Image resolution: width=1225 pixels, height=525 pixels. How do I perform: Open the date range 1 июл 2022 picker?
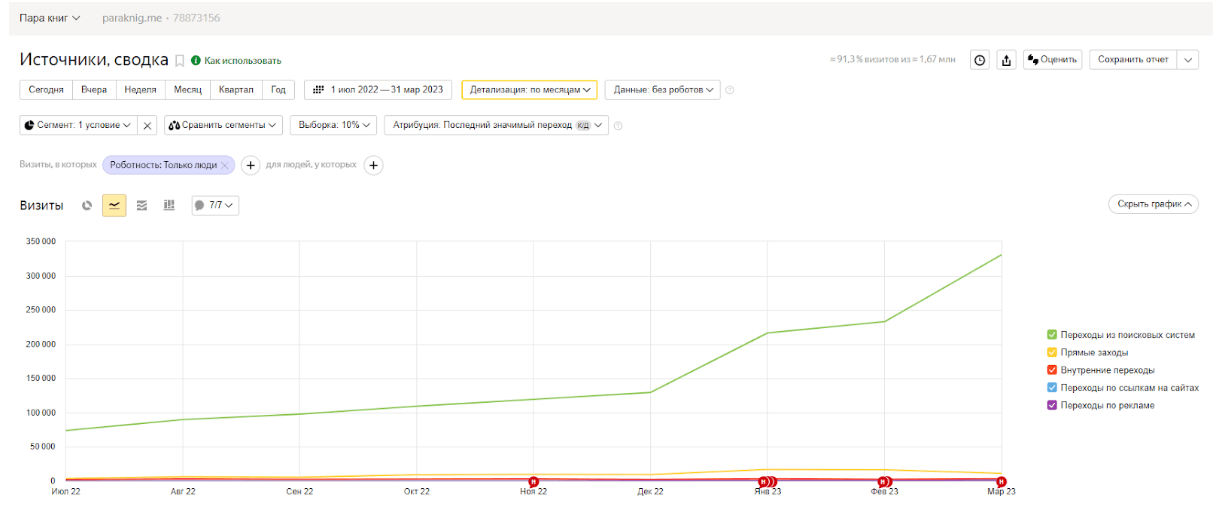click(378, 89)
